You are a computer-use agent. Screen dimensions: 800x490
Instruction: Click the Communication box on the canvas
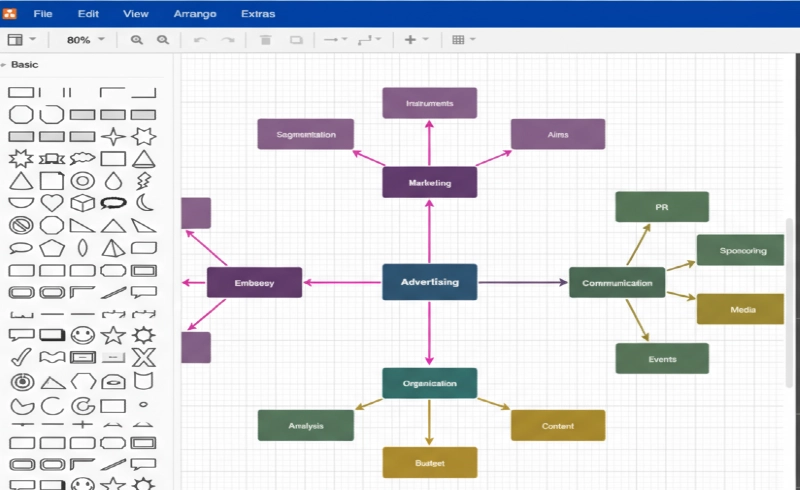coord(616,283)
